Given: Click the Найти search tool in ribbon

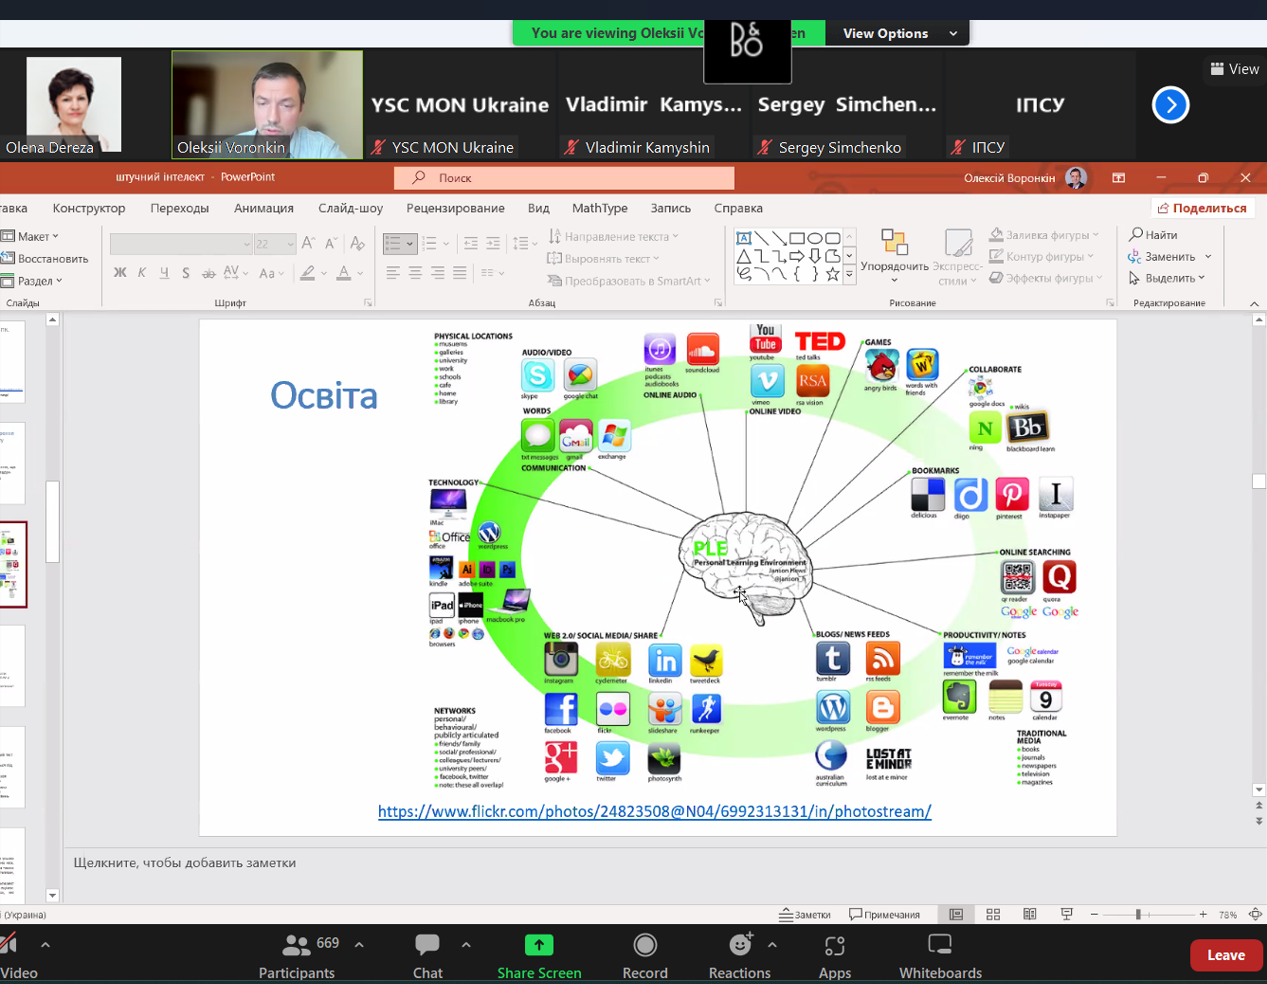Looking at the screenshot, I should pyautogui.click(x=1153, y=235).
